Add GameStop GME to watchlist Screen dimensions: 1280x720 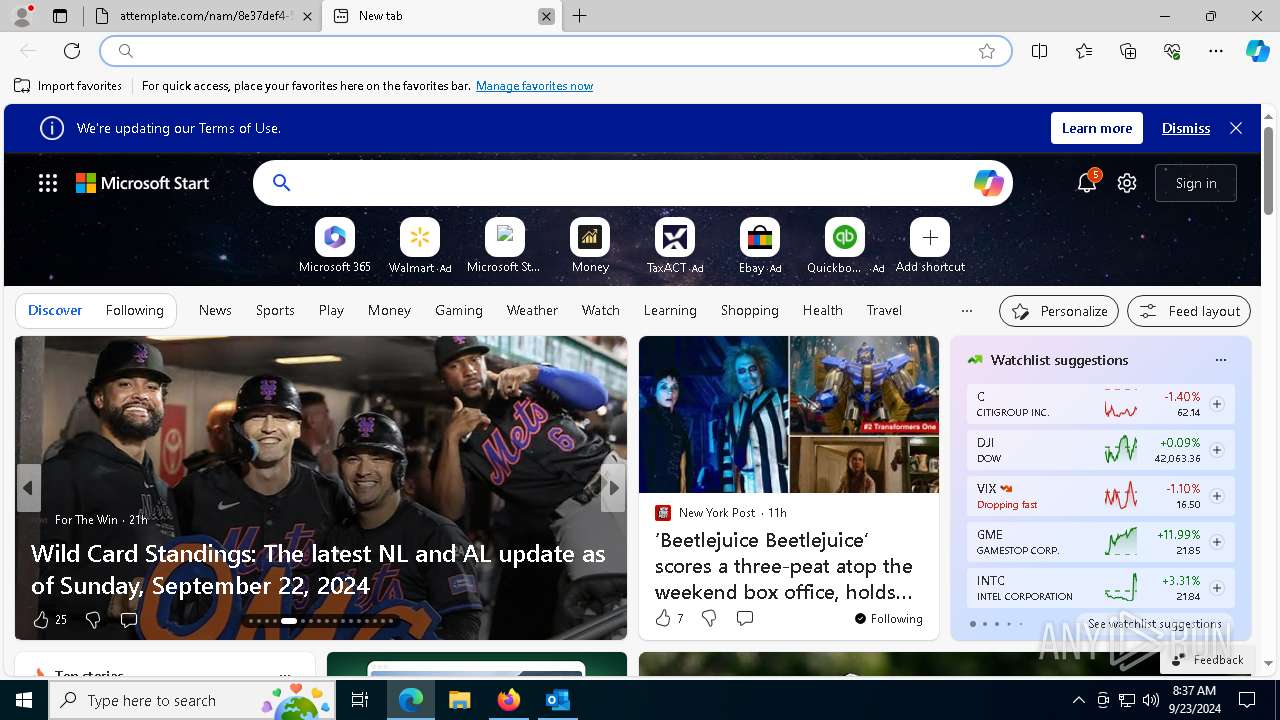point(1217,542)
